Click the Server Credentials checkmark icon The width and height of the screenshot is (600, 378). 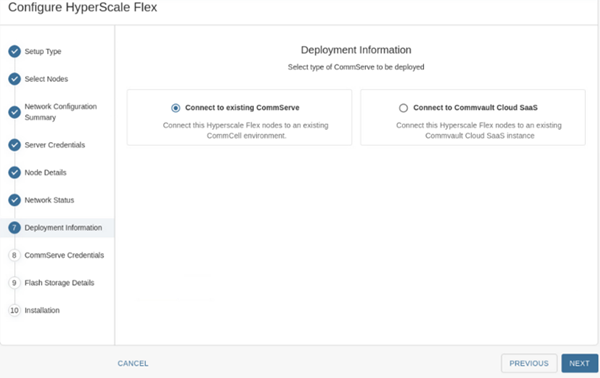coord(15,145)
